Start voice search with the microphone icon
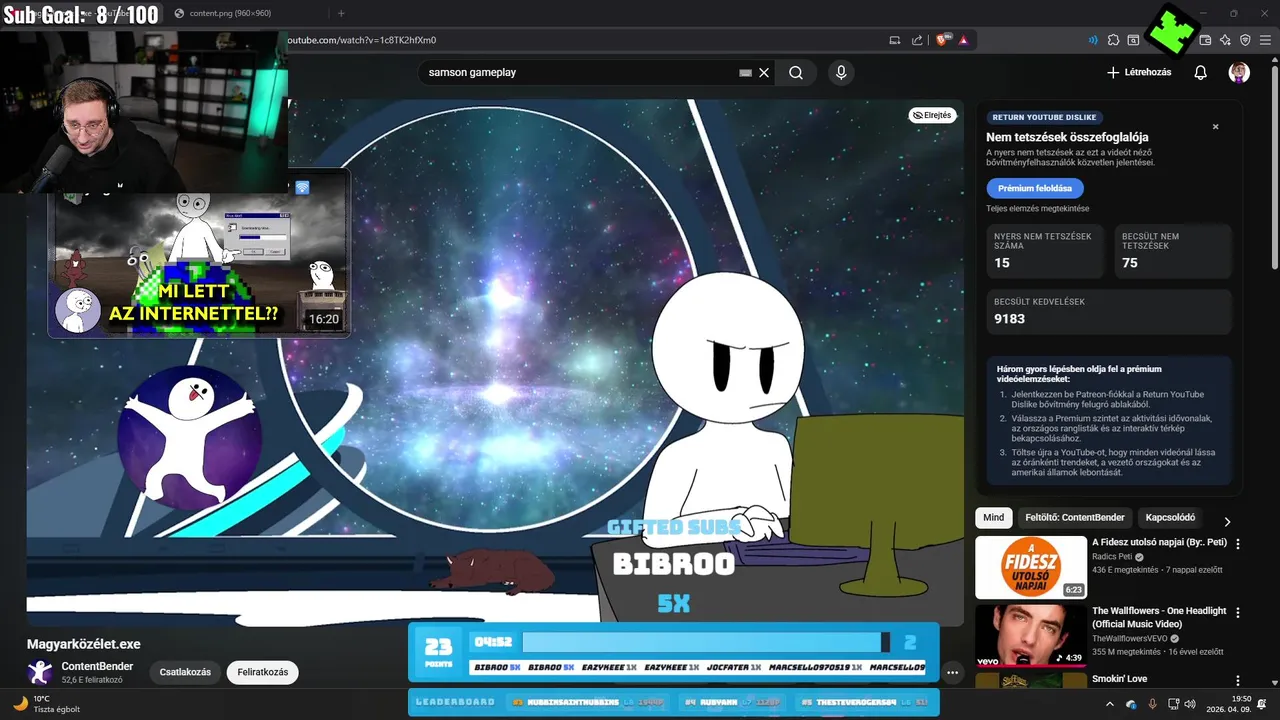 point(841,72)
